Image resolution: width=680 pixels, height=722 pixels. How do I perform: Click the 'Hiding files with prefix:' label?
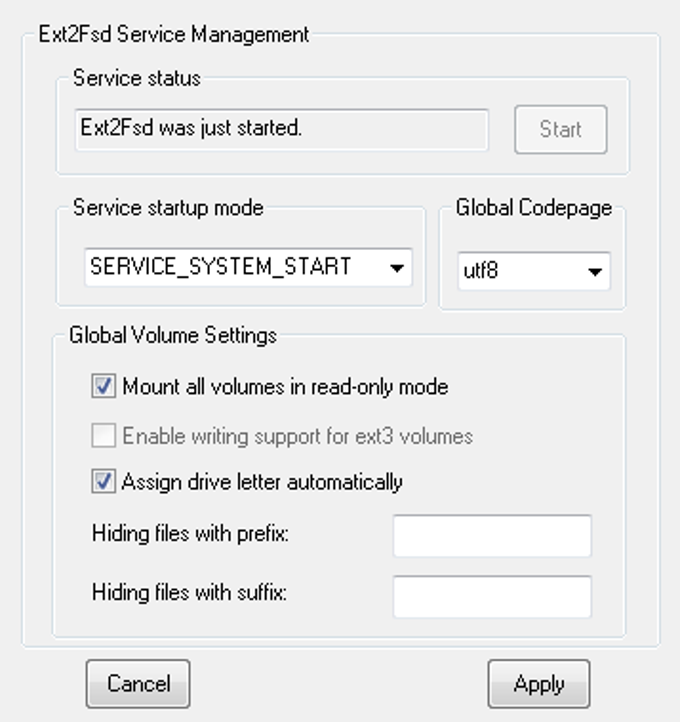pyautogui.click(x=190, y=533)
